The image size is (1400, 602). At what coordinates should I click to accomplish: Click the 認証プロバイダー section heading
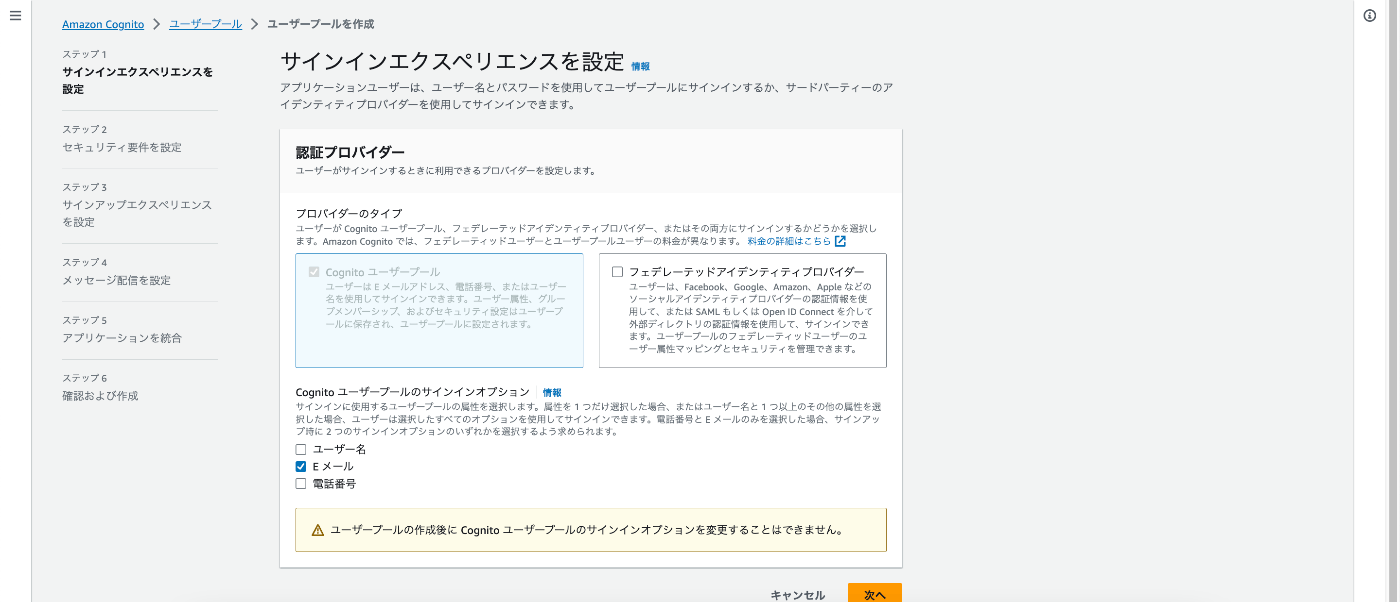pos(350,152)
